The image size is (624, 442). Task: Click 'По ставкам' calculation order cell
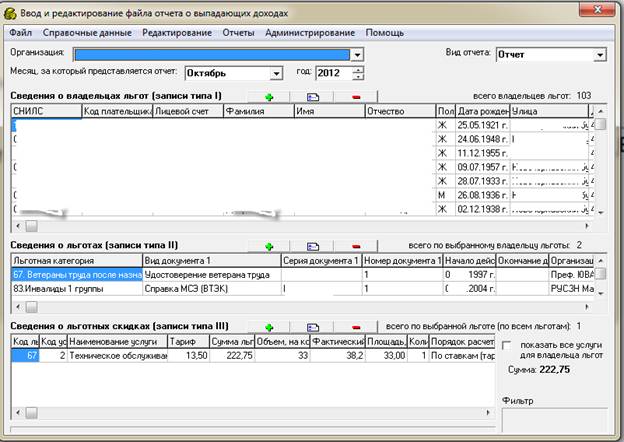pos(462,356)
